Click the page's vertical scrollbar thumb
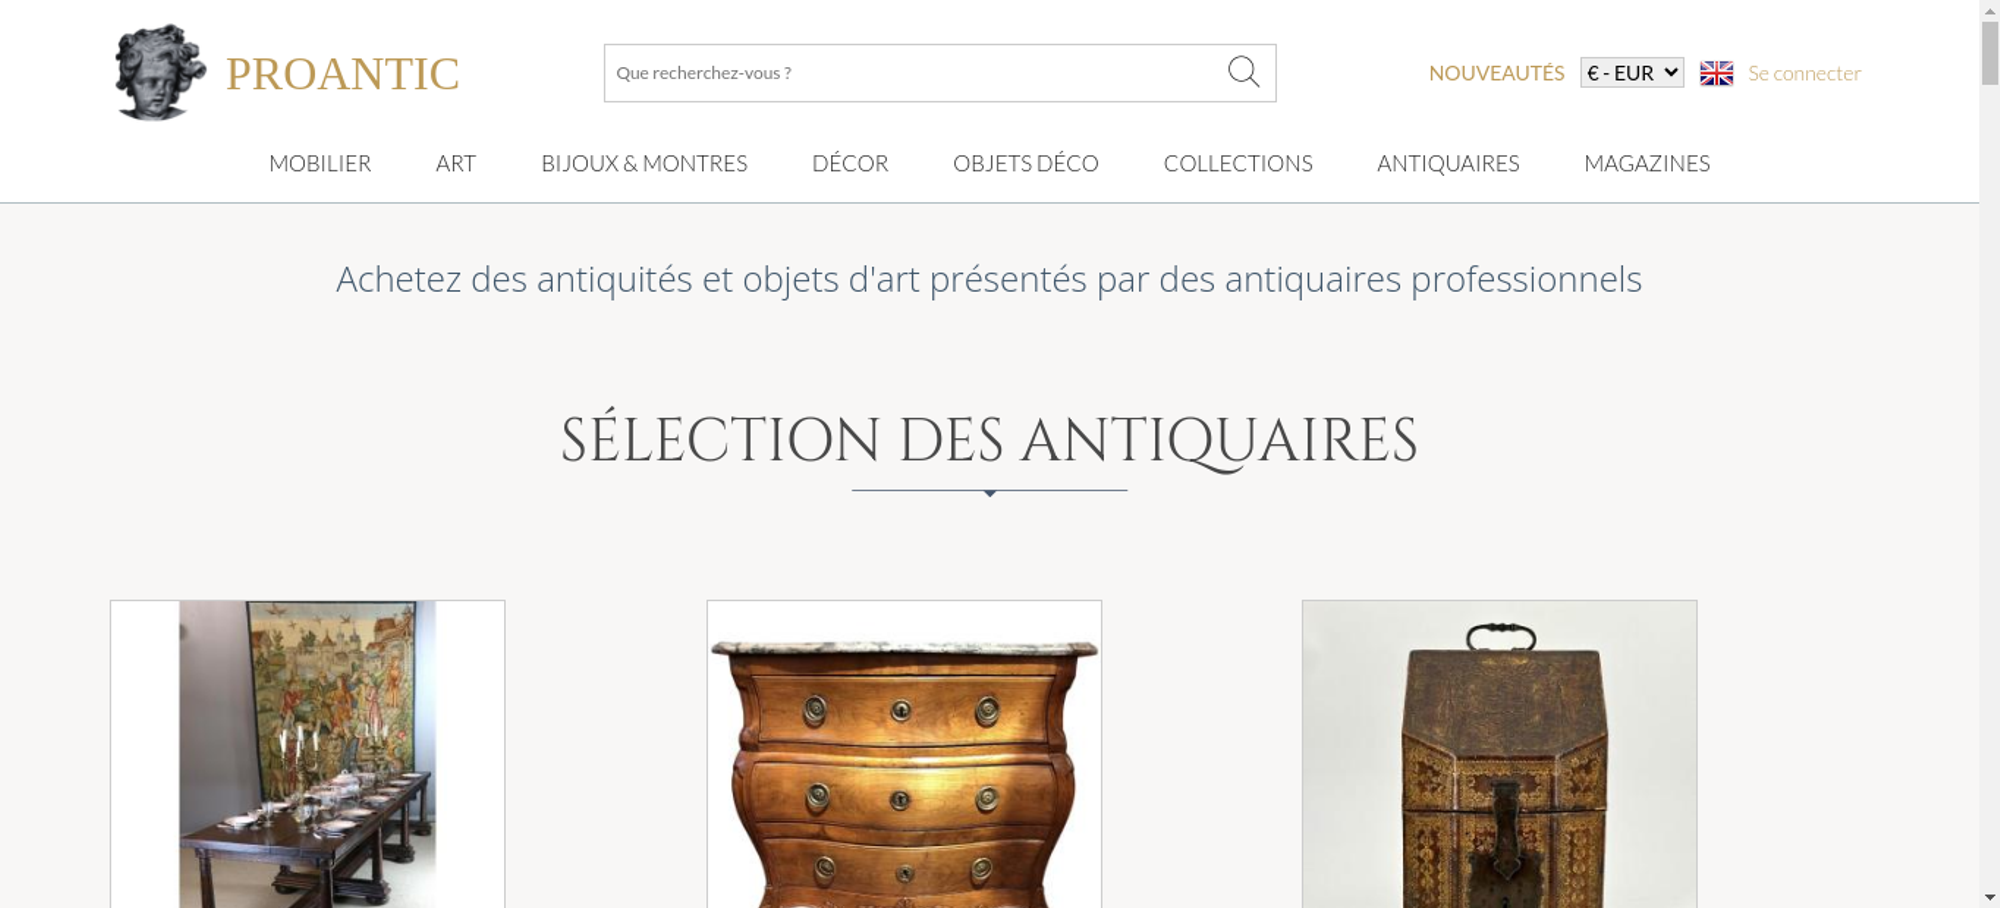 click(1990, 52)
